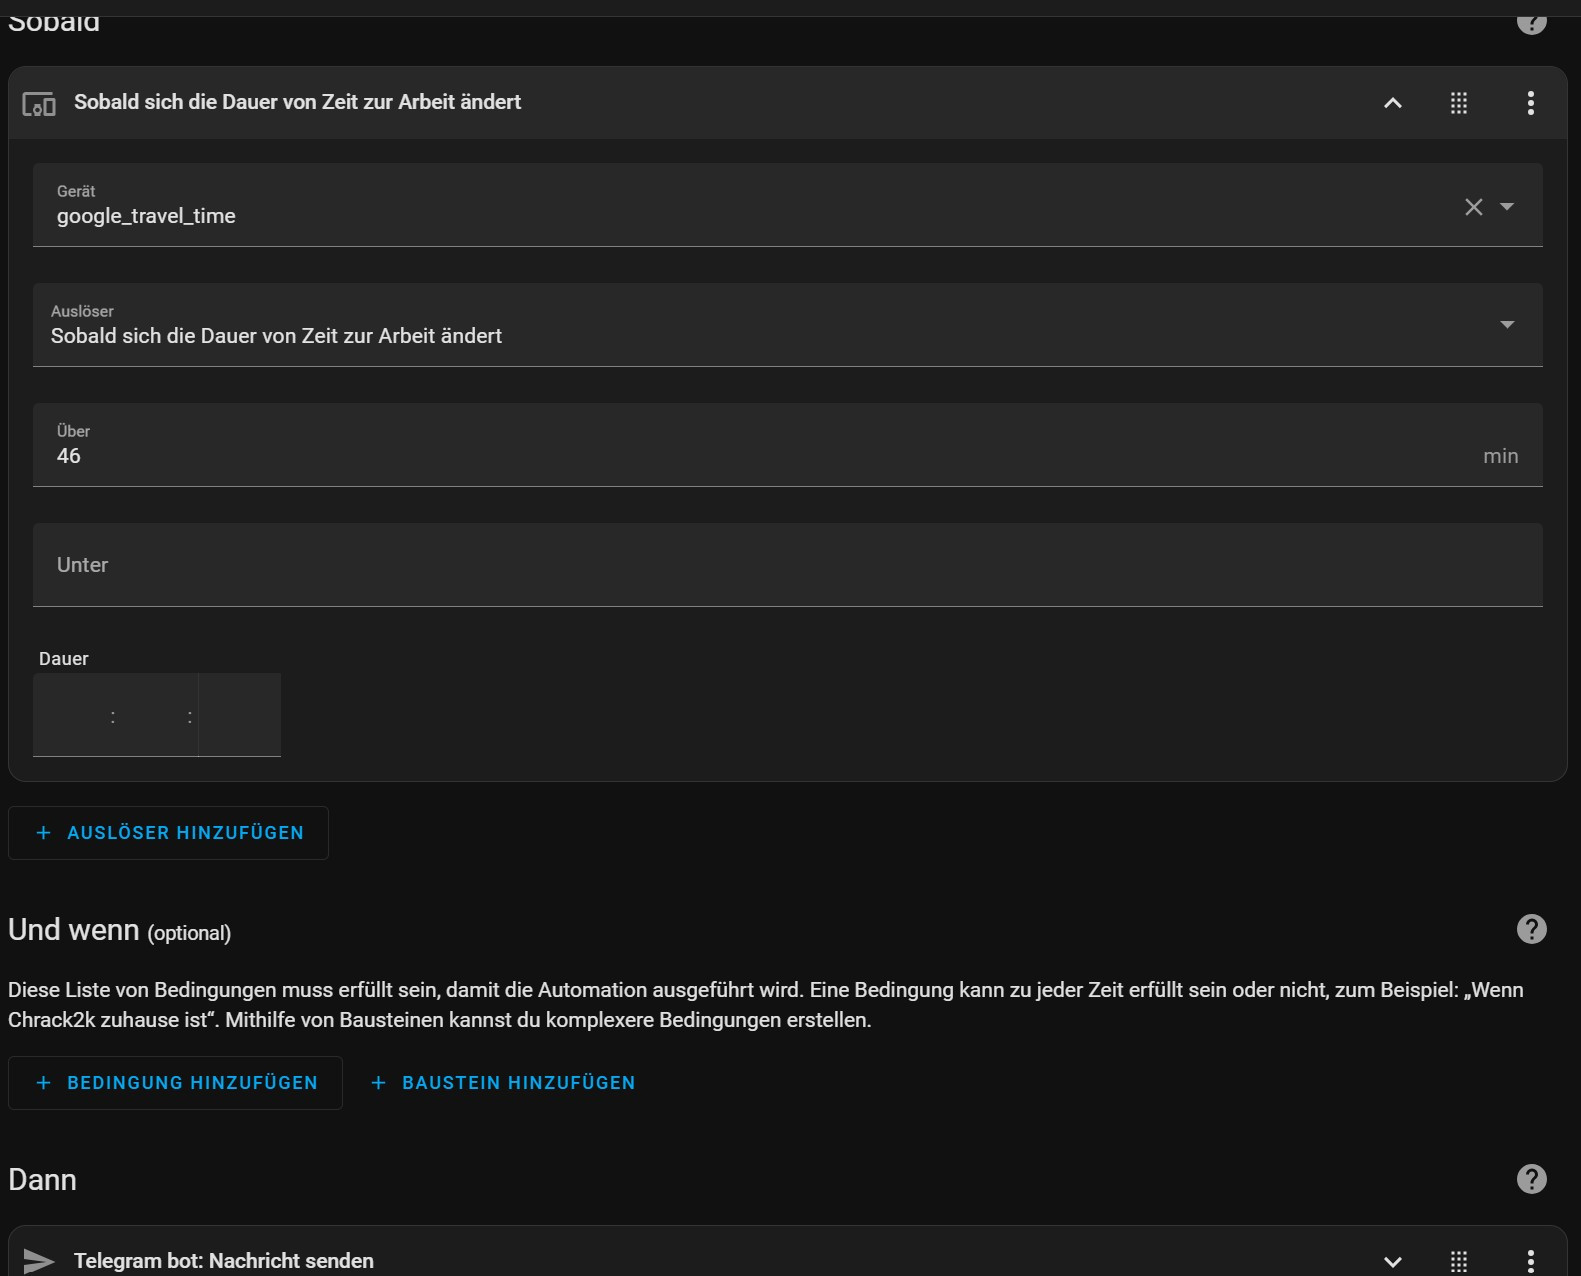Viewport: 1581px width, 1276px height.
Task: Expand the Telegram bot action card
Action: [x=1392, y=1261]
